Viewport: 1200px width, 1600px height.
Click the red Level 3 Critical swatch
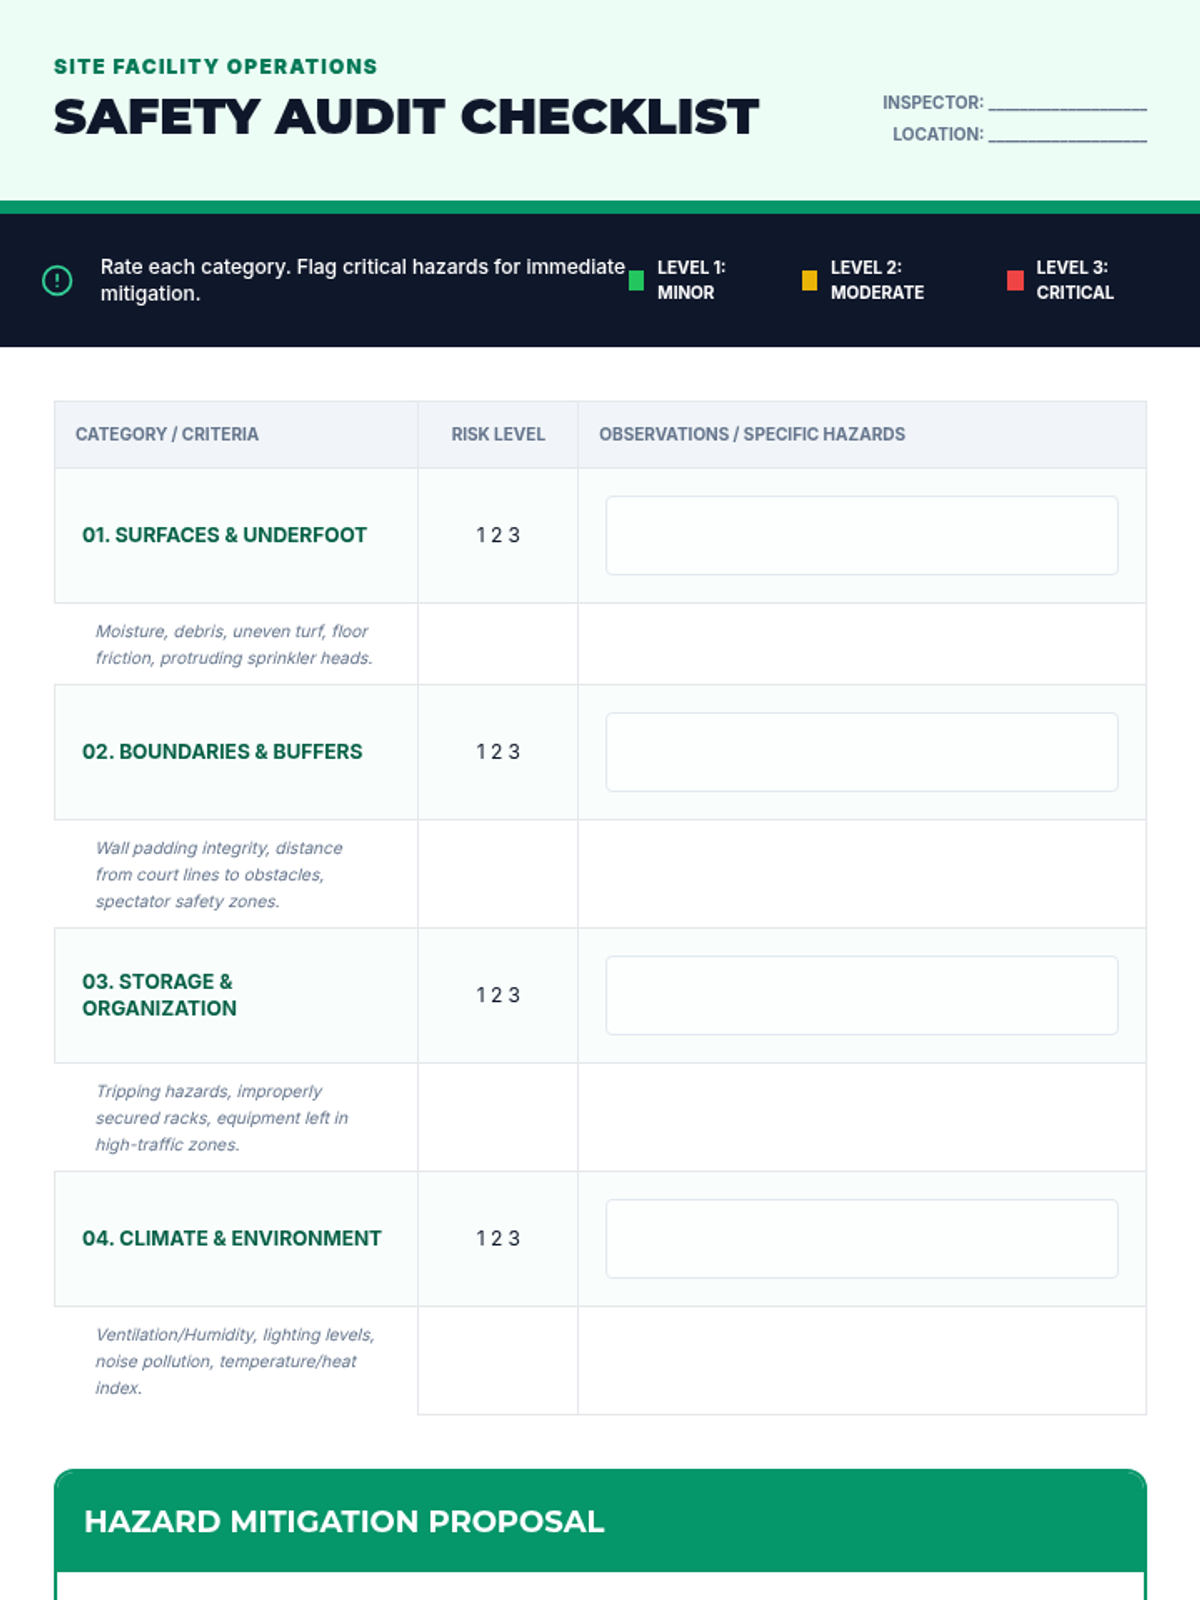[x=1015, y=281]
